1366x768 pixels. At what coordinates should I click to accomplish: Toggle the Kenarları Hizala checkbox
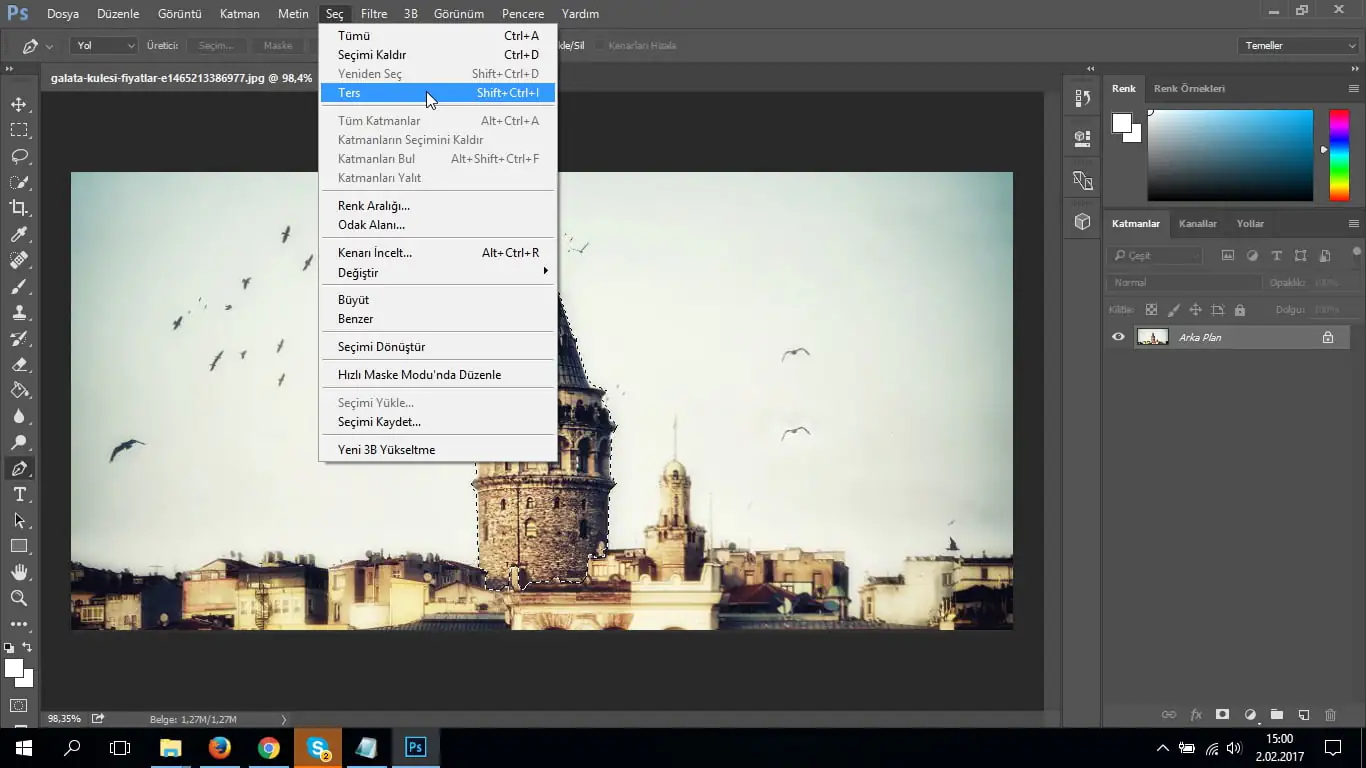(x=600, y=46)
